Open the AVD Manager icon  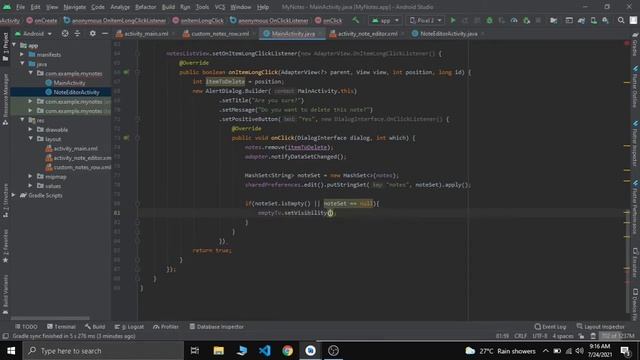tap(593, 20)
